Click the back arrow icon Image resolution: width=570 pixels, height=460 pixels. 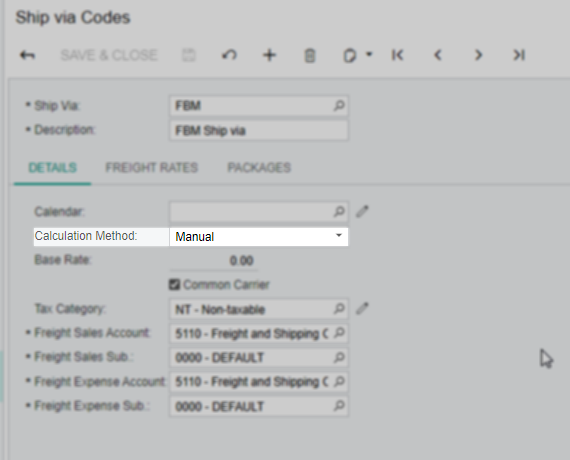[x=27, y=55]
